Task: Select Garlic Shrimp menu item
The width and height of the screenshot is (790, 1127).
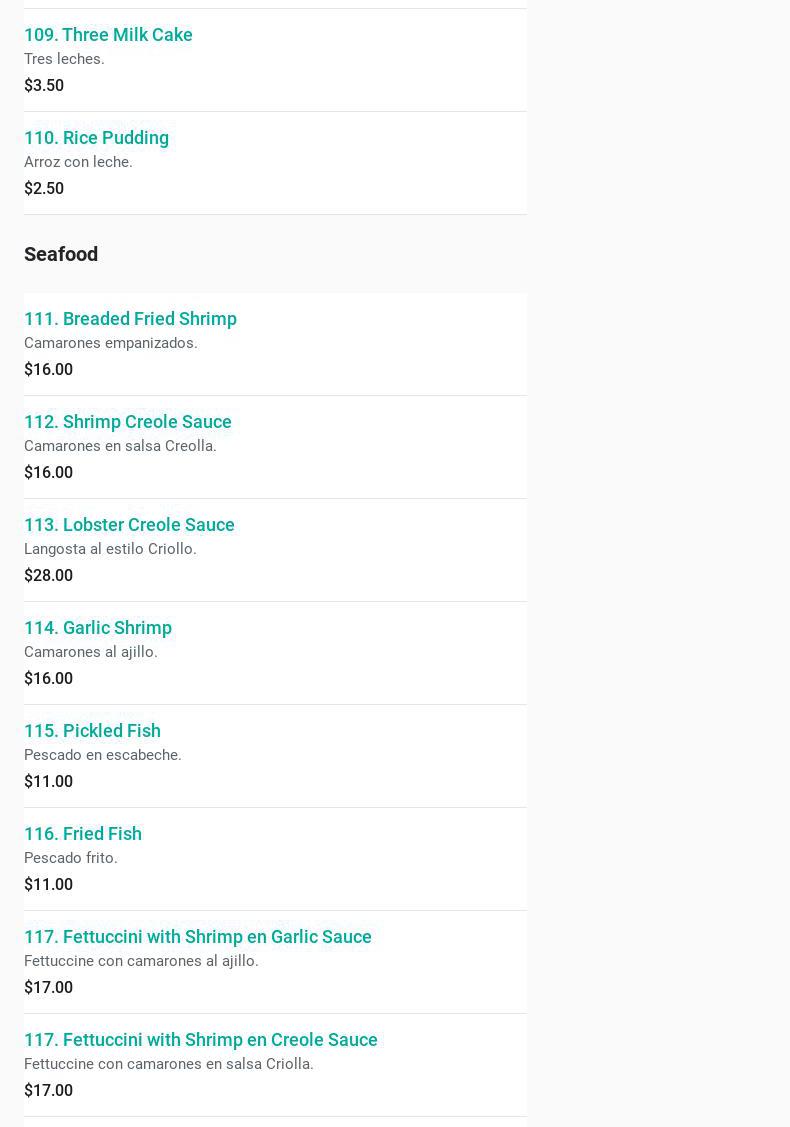Action: (98, 628)
